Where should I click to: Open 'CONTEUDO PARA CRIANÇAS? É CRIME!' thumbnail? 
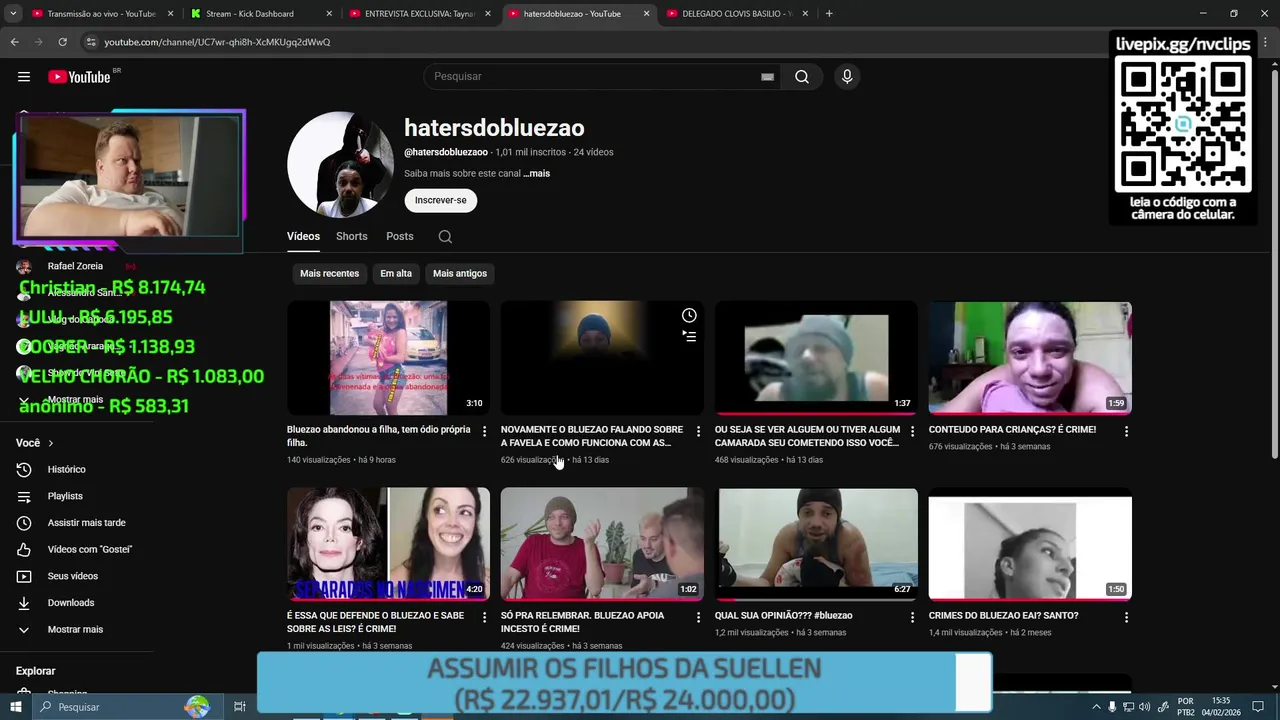[1030, 358]
